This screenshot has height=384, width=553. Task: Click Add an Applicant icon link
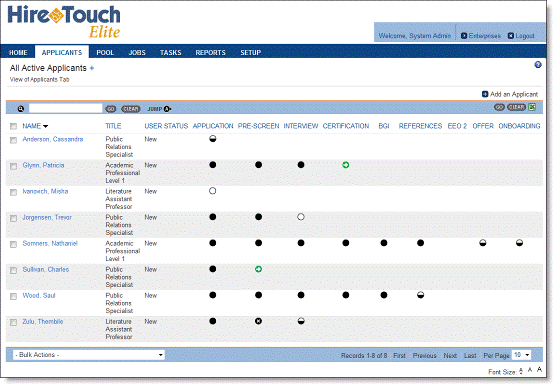click(485, 94)
